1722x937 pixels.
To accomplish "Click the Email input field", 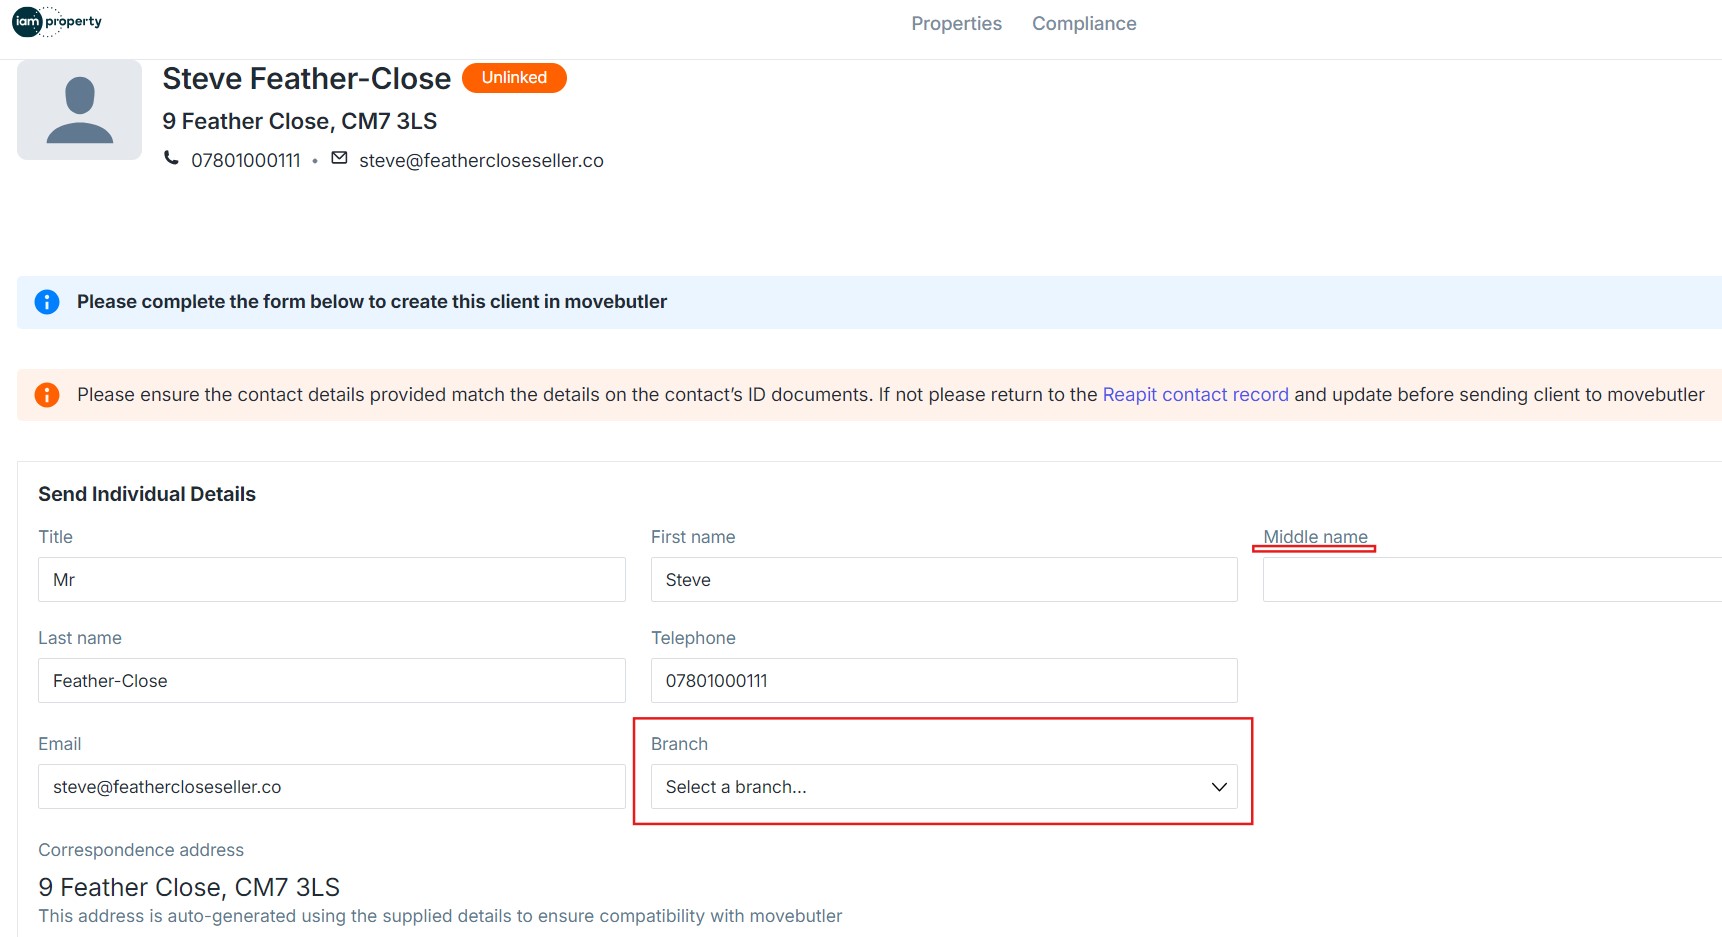I will [331, 787].
